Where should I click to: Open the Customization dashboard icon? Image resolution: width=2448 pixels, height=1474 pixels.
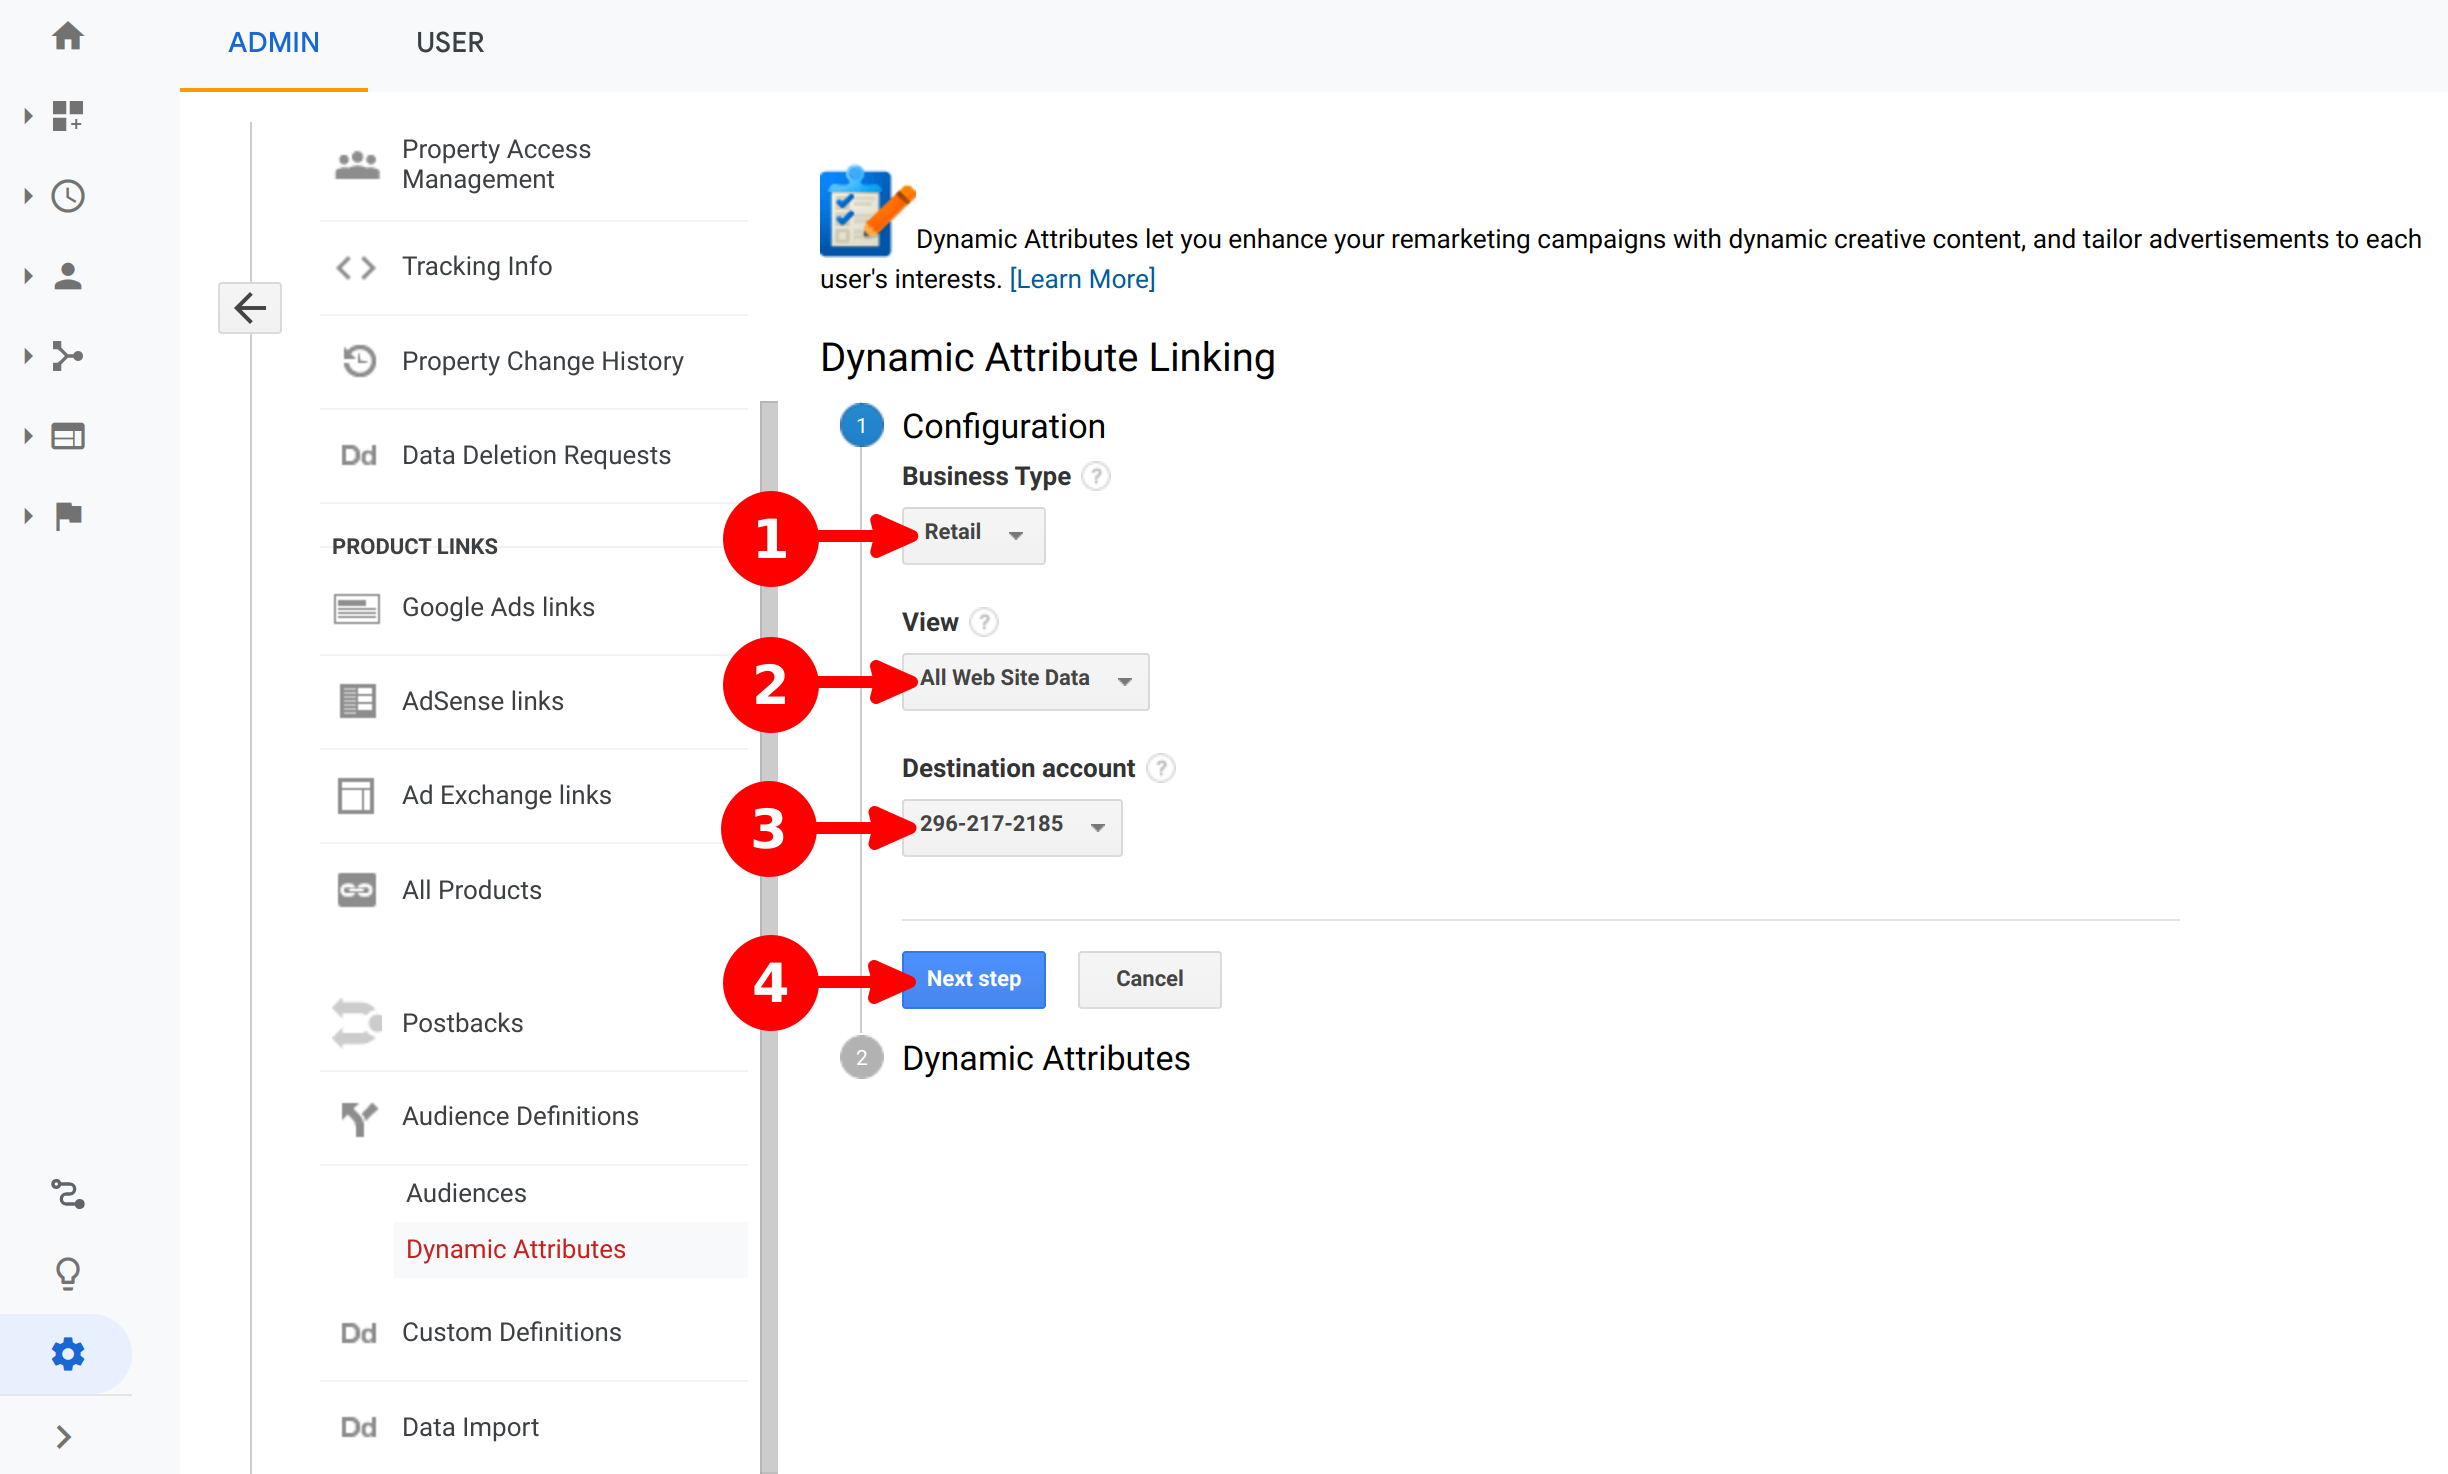(68, 116)
